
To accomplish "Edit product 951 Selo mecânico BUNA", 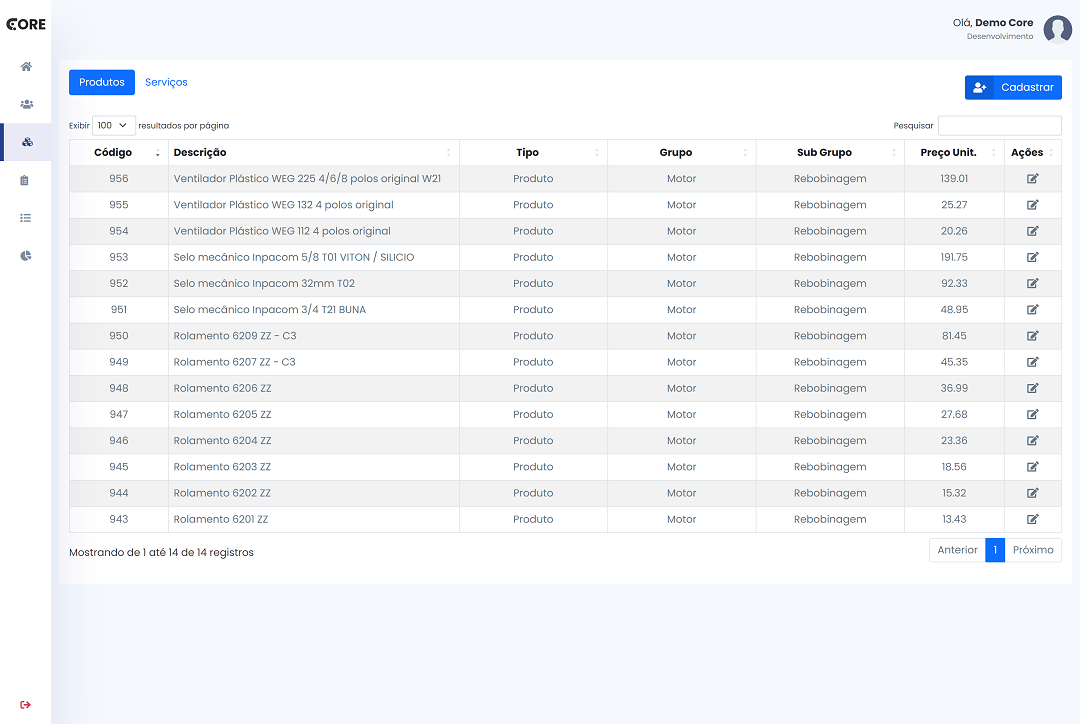I will point(1032,309).
